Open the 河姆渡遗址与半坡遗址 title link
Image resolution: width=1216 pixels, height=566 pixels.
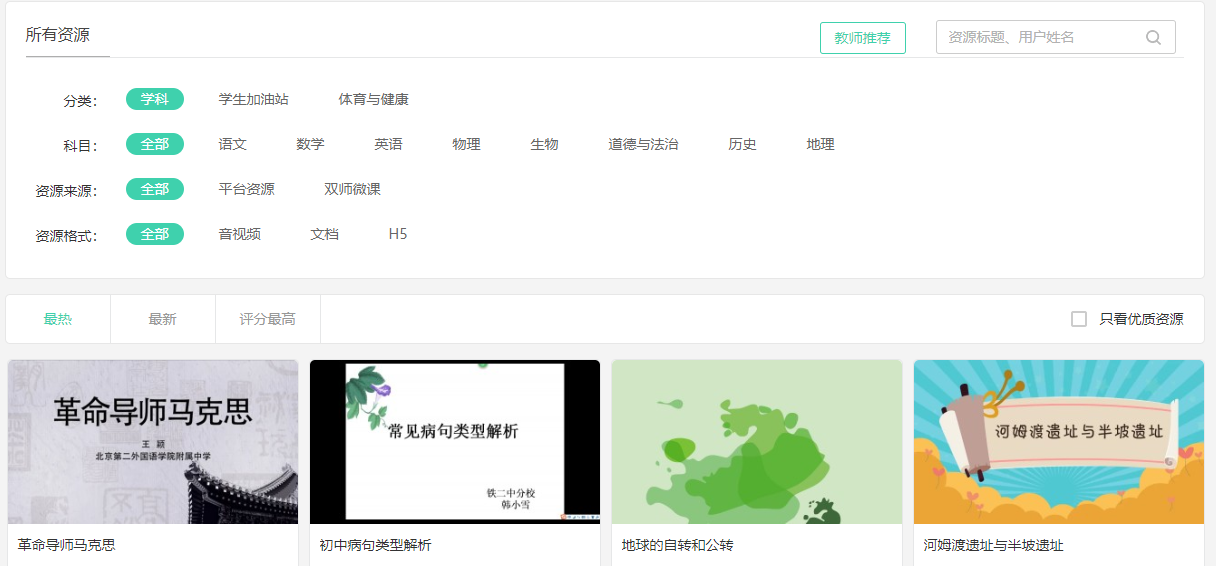coord(993,545)
